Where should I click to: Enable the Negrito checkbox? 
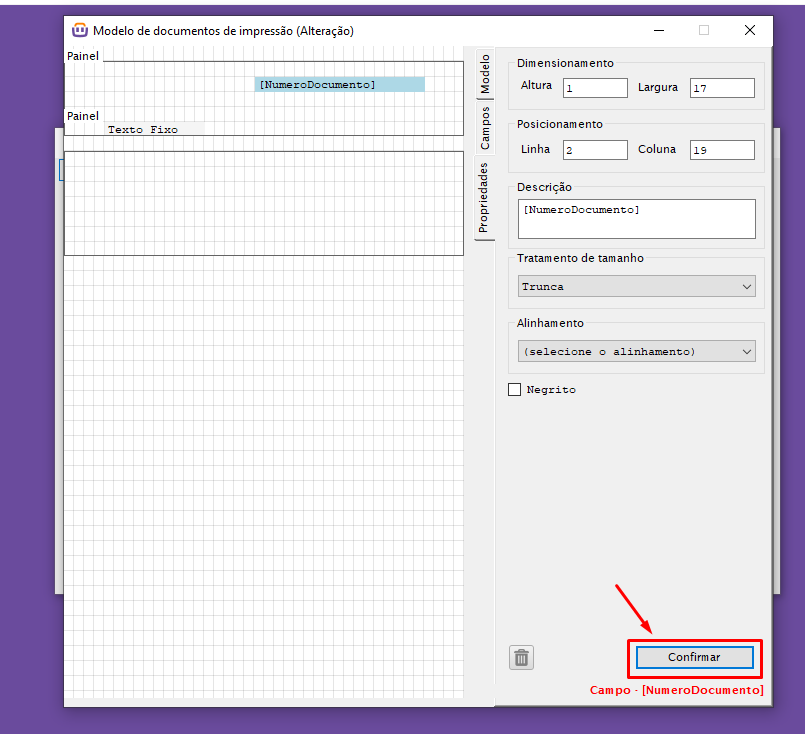pyautogui.click(x=515, y=389)
